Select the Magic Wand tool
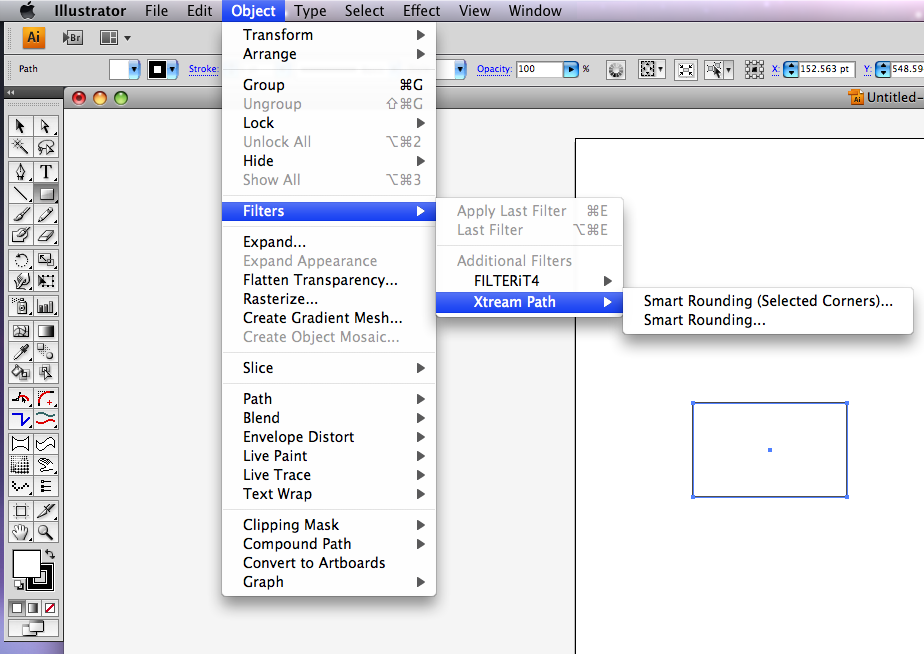The height and width of the screenshot is (654, 924). point(21,147)
